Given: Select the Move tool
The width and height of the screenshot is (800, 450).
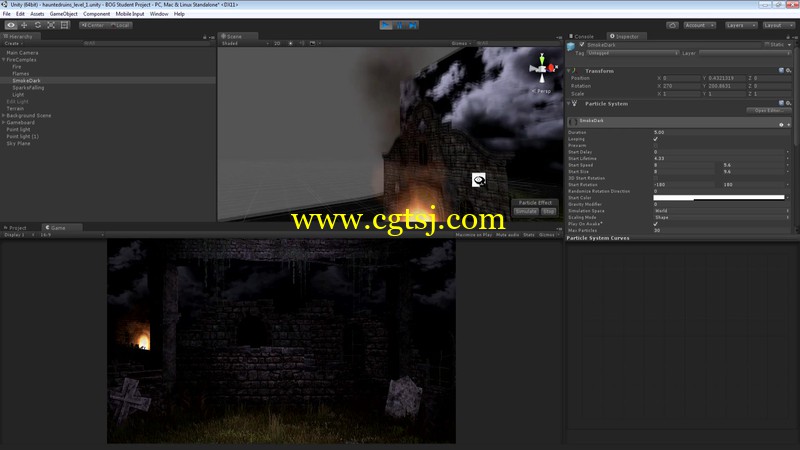Looking at the screenshot, I should (24, 25).
